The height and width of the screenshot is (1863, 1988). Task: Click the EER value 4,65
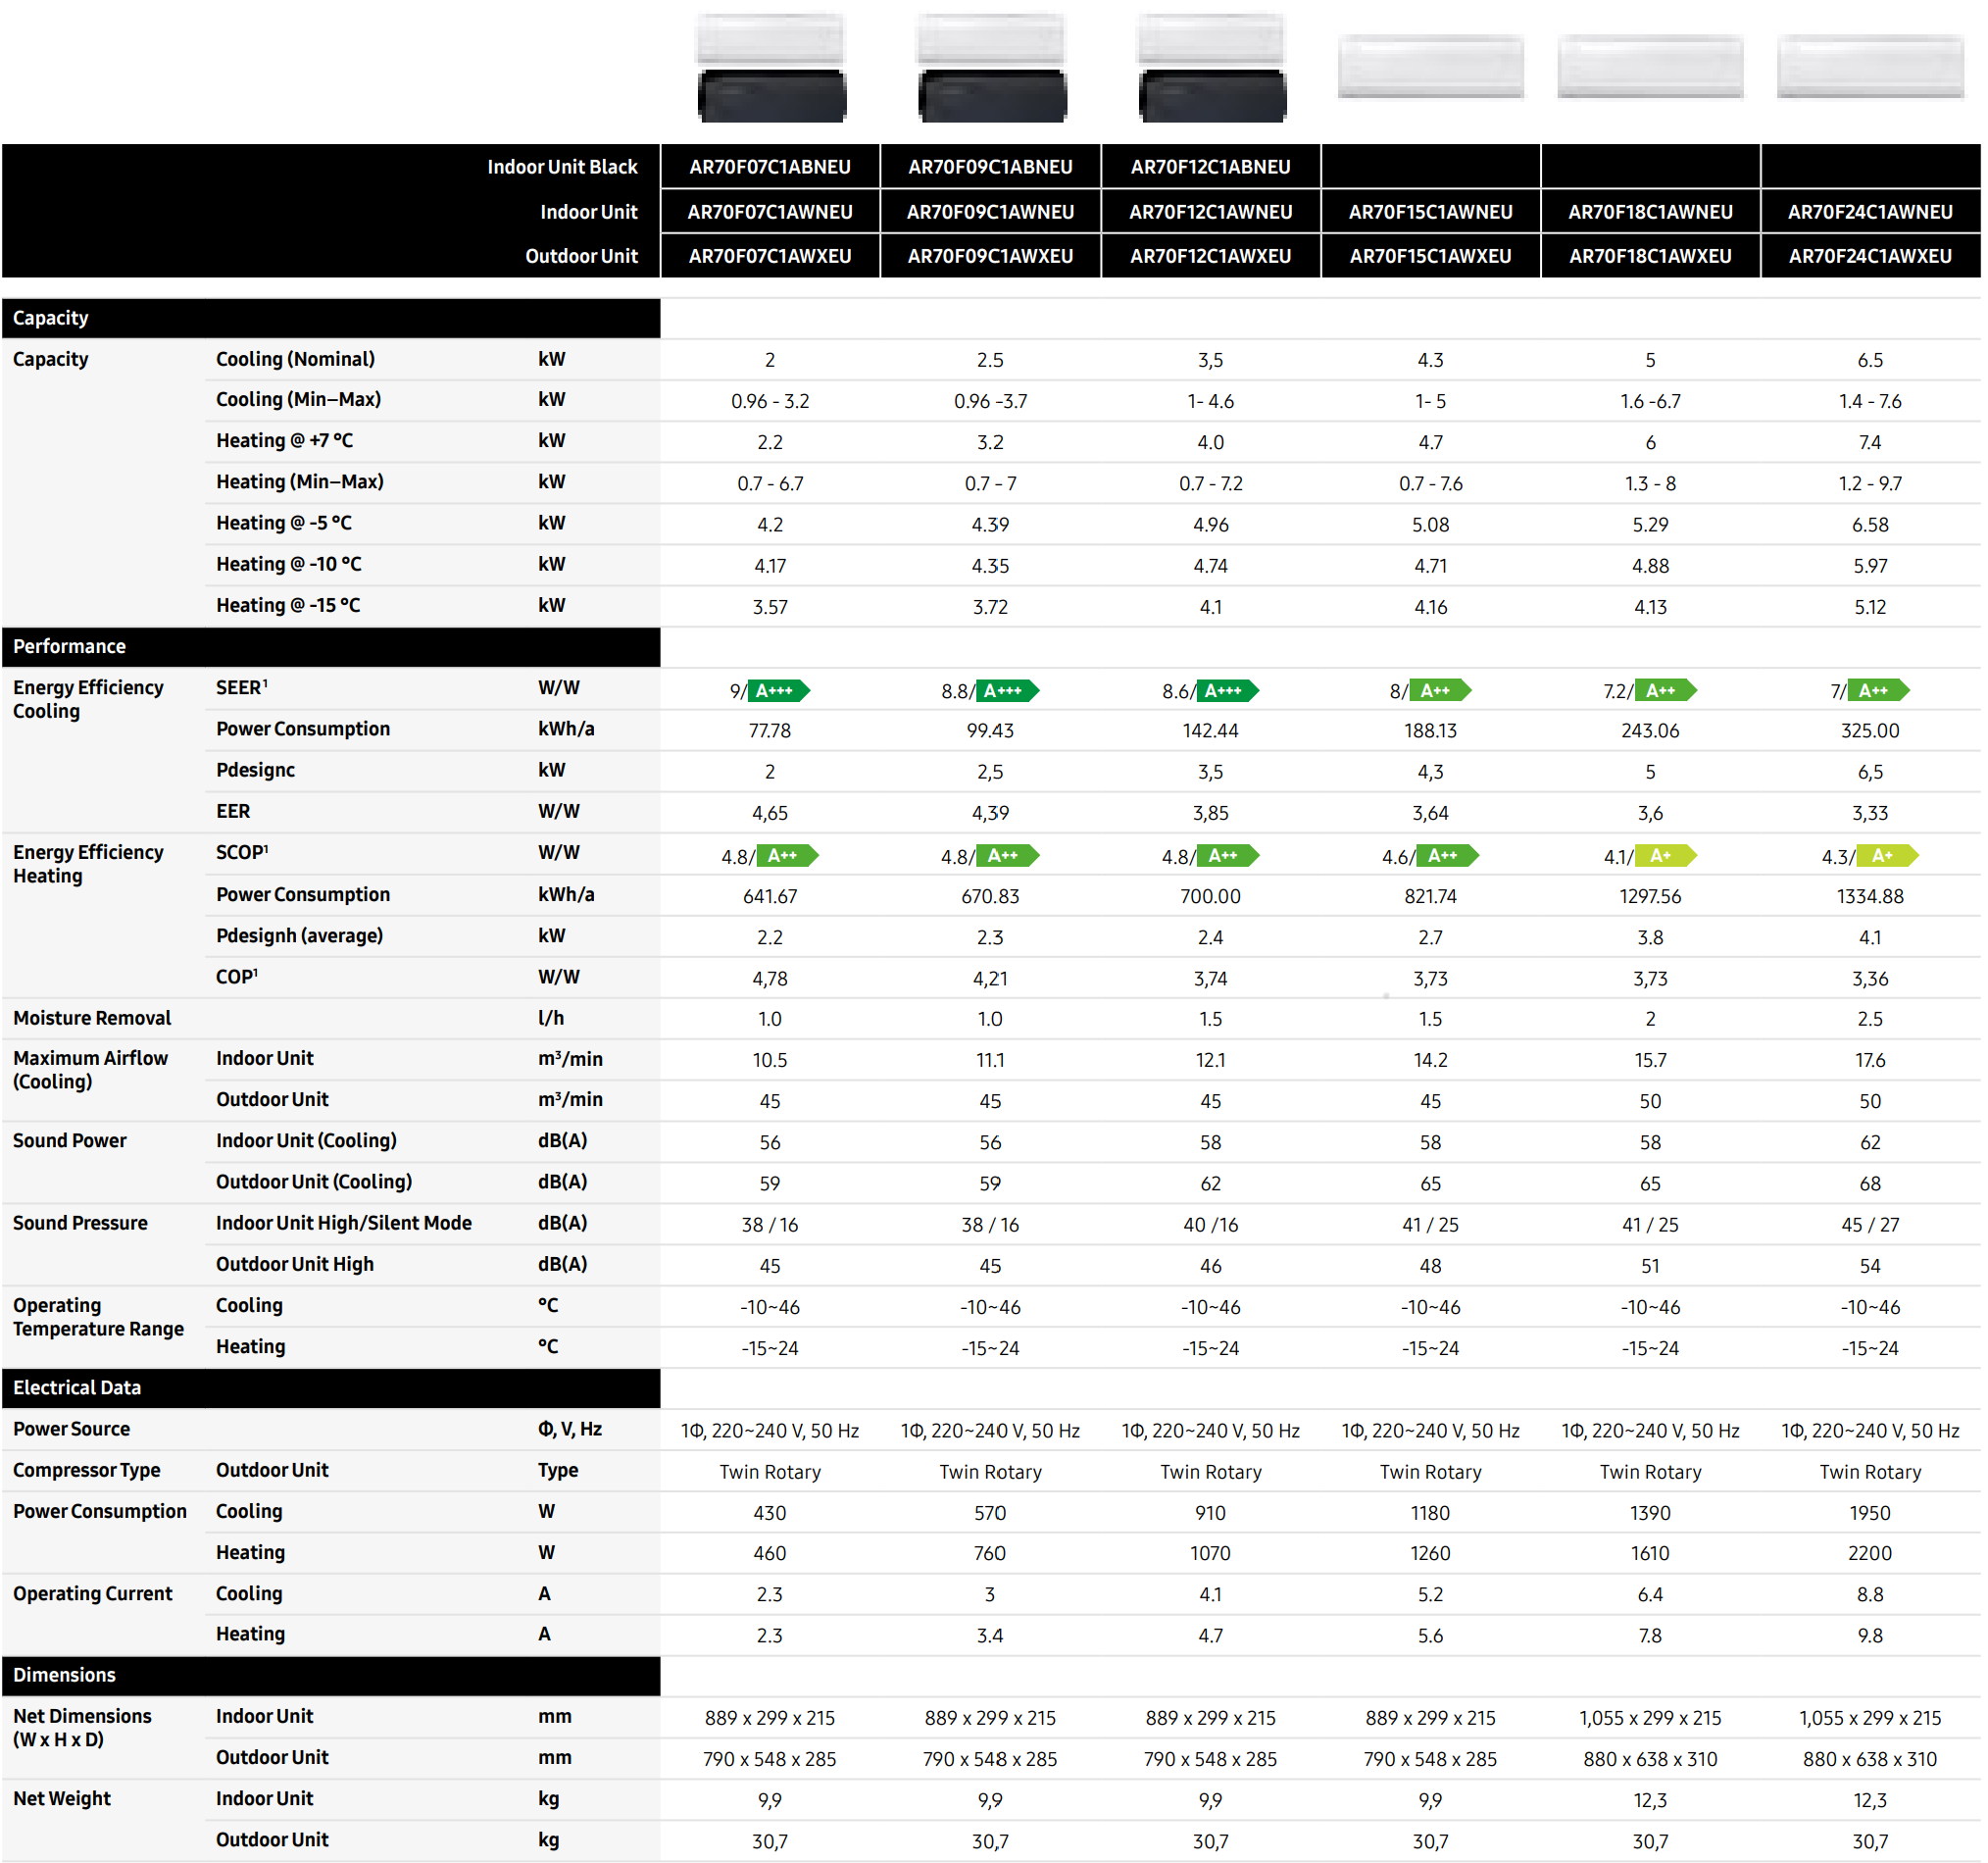click(770, 813)
